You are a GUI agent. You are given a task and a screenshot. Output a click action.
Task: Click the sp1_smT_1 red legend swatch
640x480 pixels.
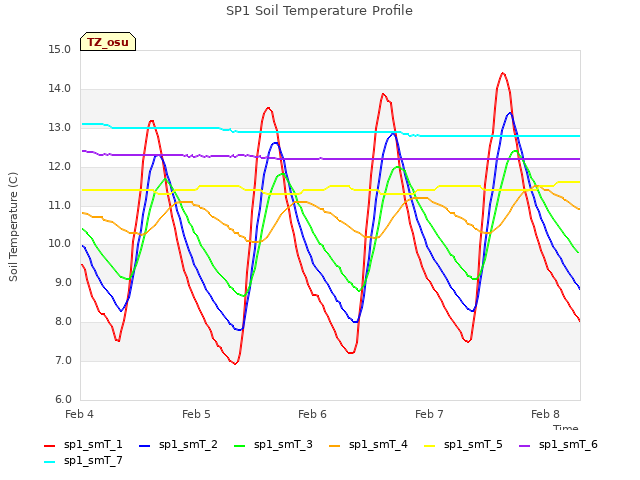coord(49,446)
